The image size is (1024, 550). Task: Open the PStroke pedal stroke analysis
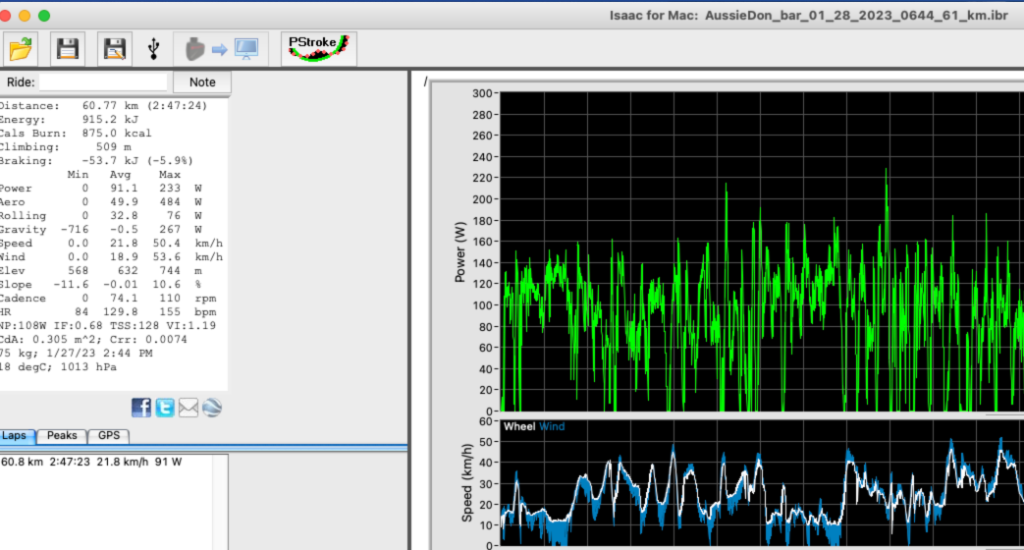(316, 49)
